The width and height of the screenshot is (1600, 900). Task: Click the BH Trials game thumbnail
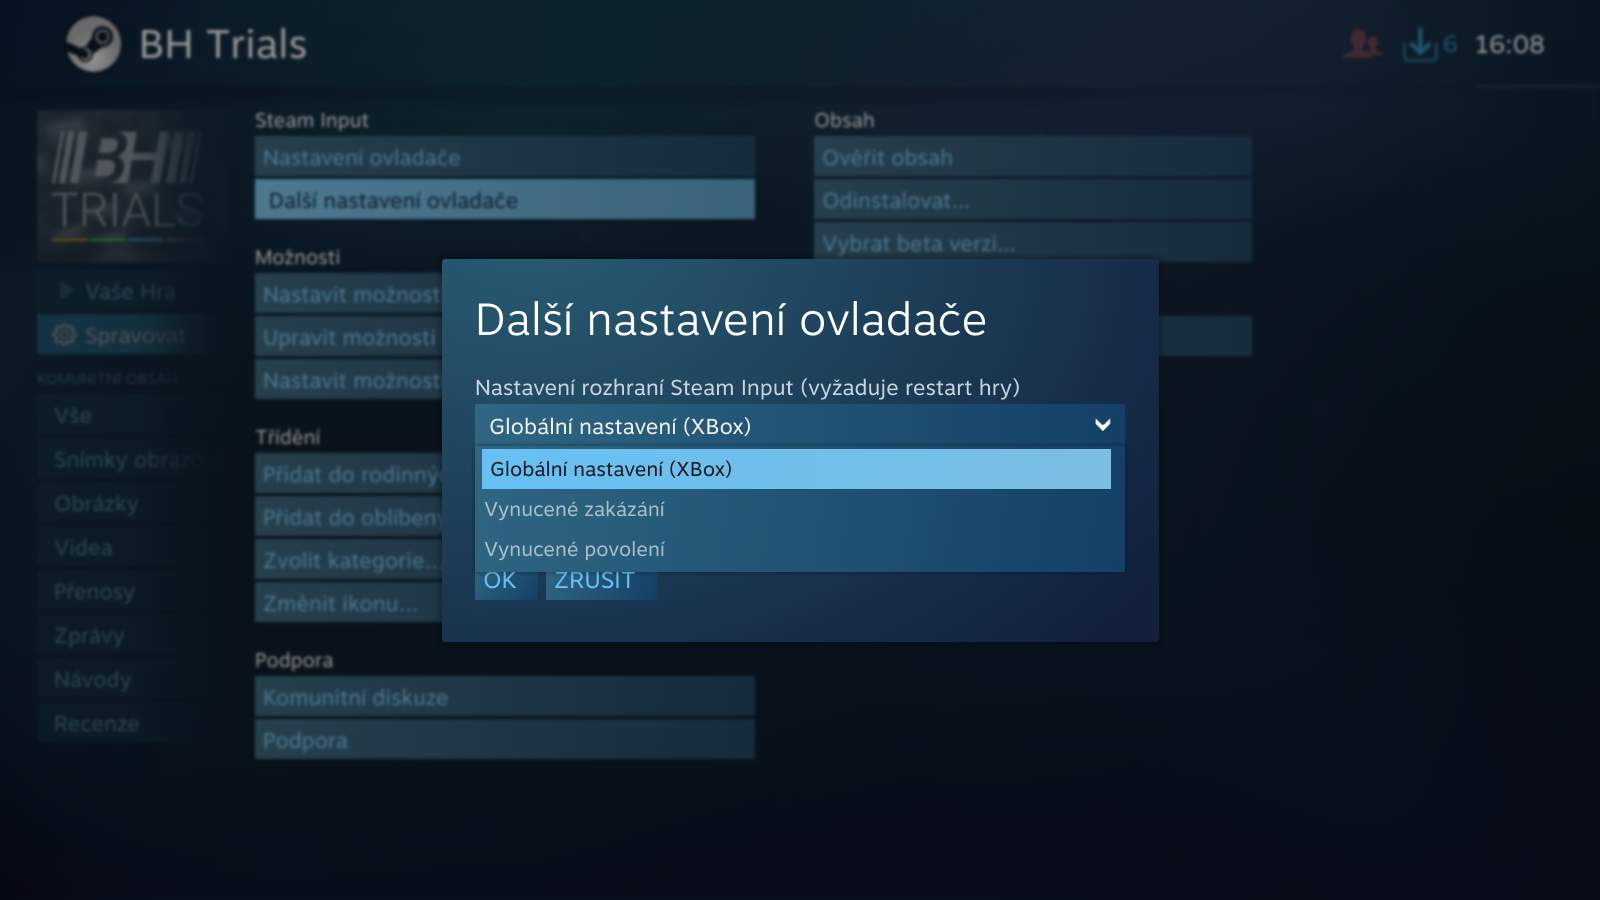tap(126, 186)
